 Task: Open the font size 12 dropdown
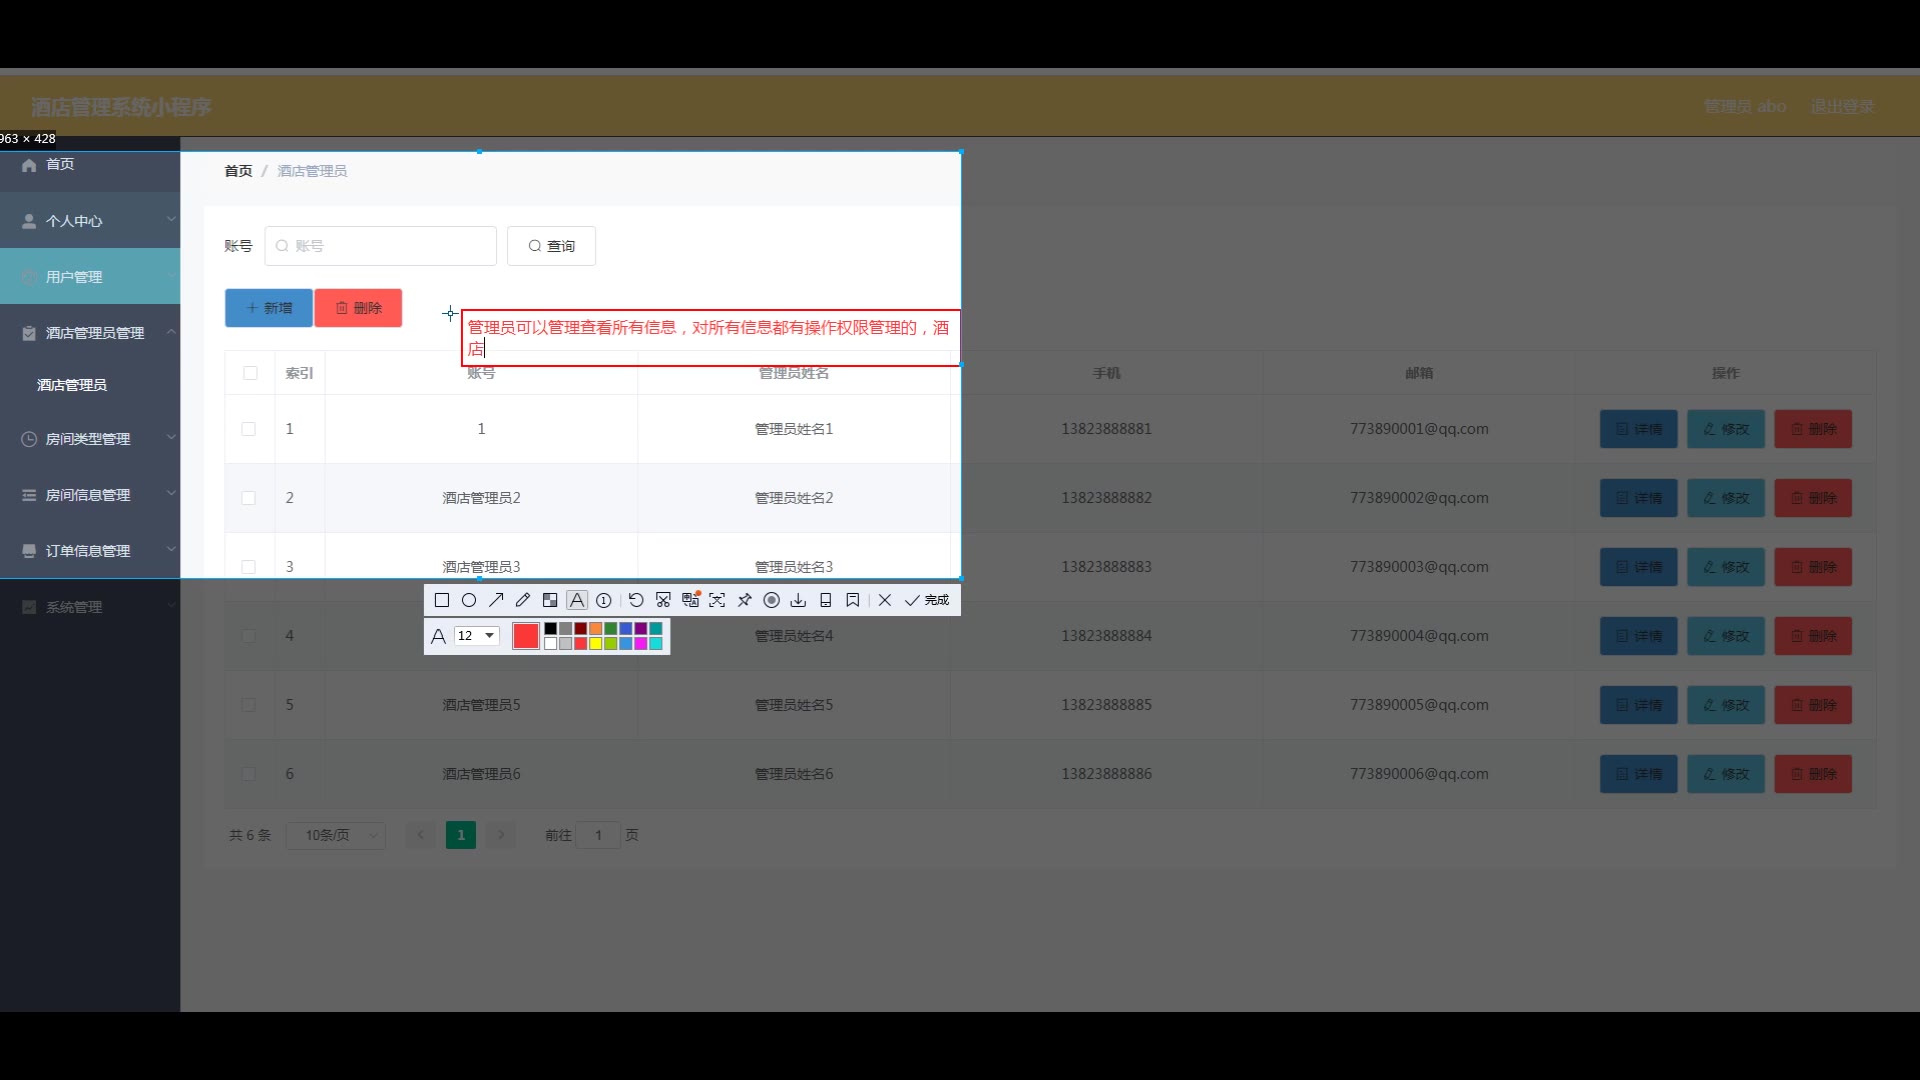477,636
